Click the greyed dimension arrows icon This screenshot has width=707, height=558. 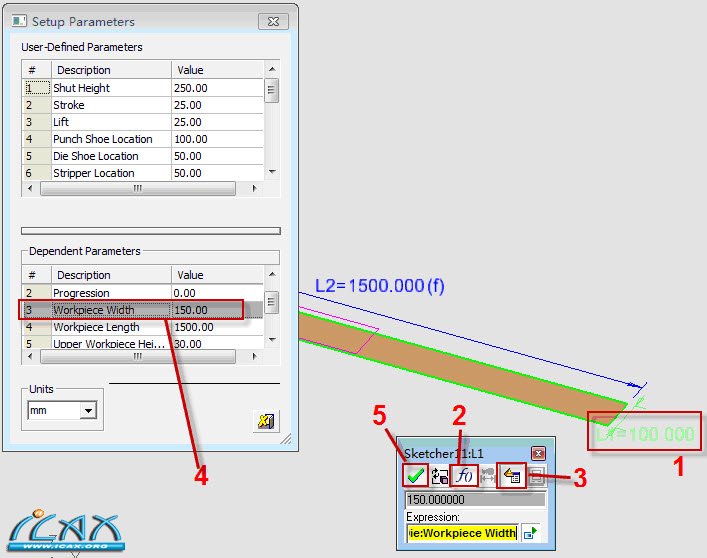pyautogui.click(x=487, y=476)
